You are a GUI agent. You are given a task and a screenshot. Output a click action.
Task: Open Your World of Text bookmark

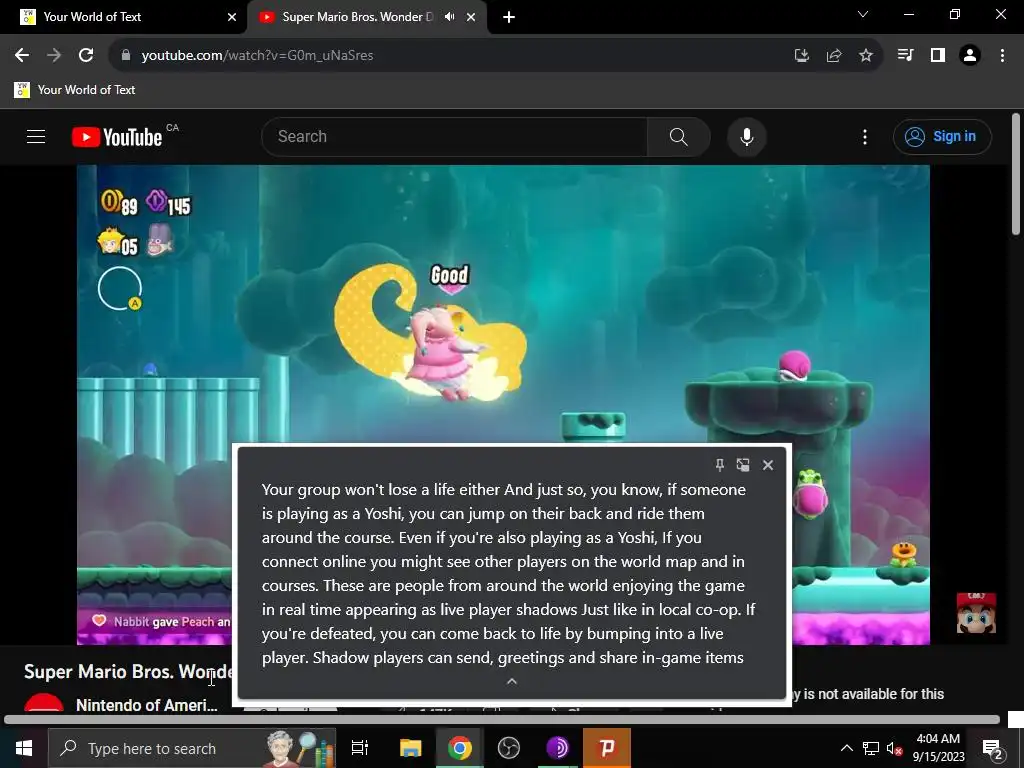pyautogui.click(x=75, y=89)
